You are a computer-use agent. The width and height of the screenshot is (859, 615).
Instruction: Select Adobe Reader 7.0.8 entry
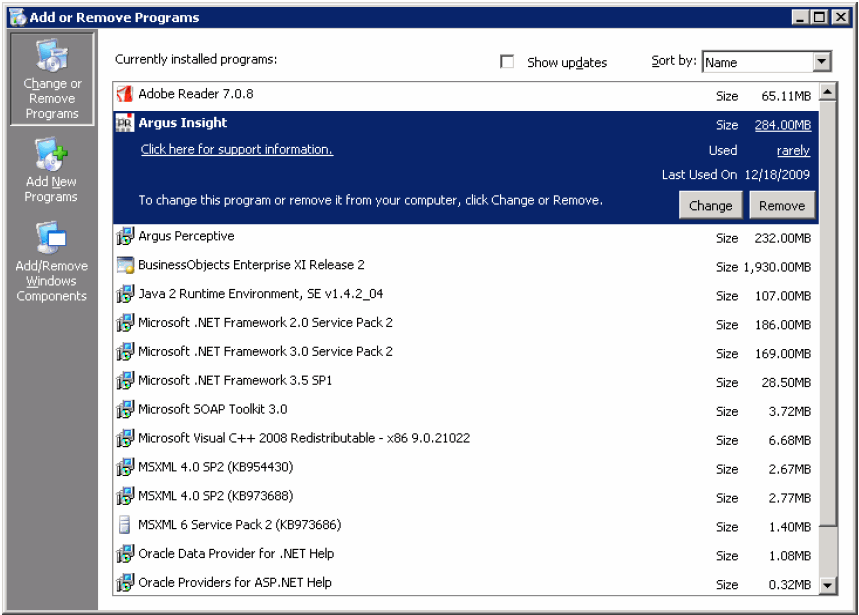pyautogui.click(x=466, y=95)
